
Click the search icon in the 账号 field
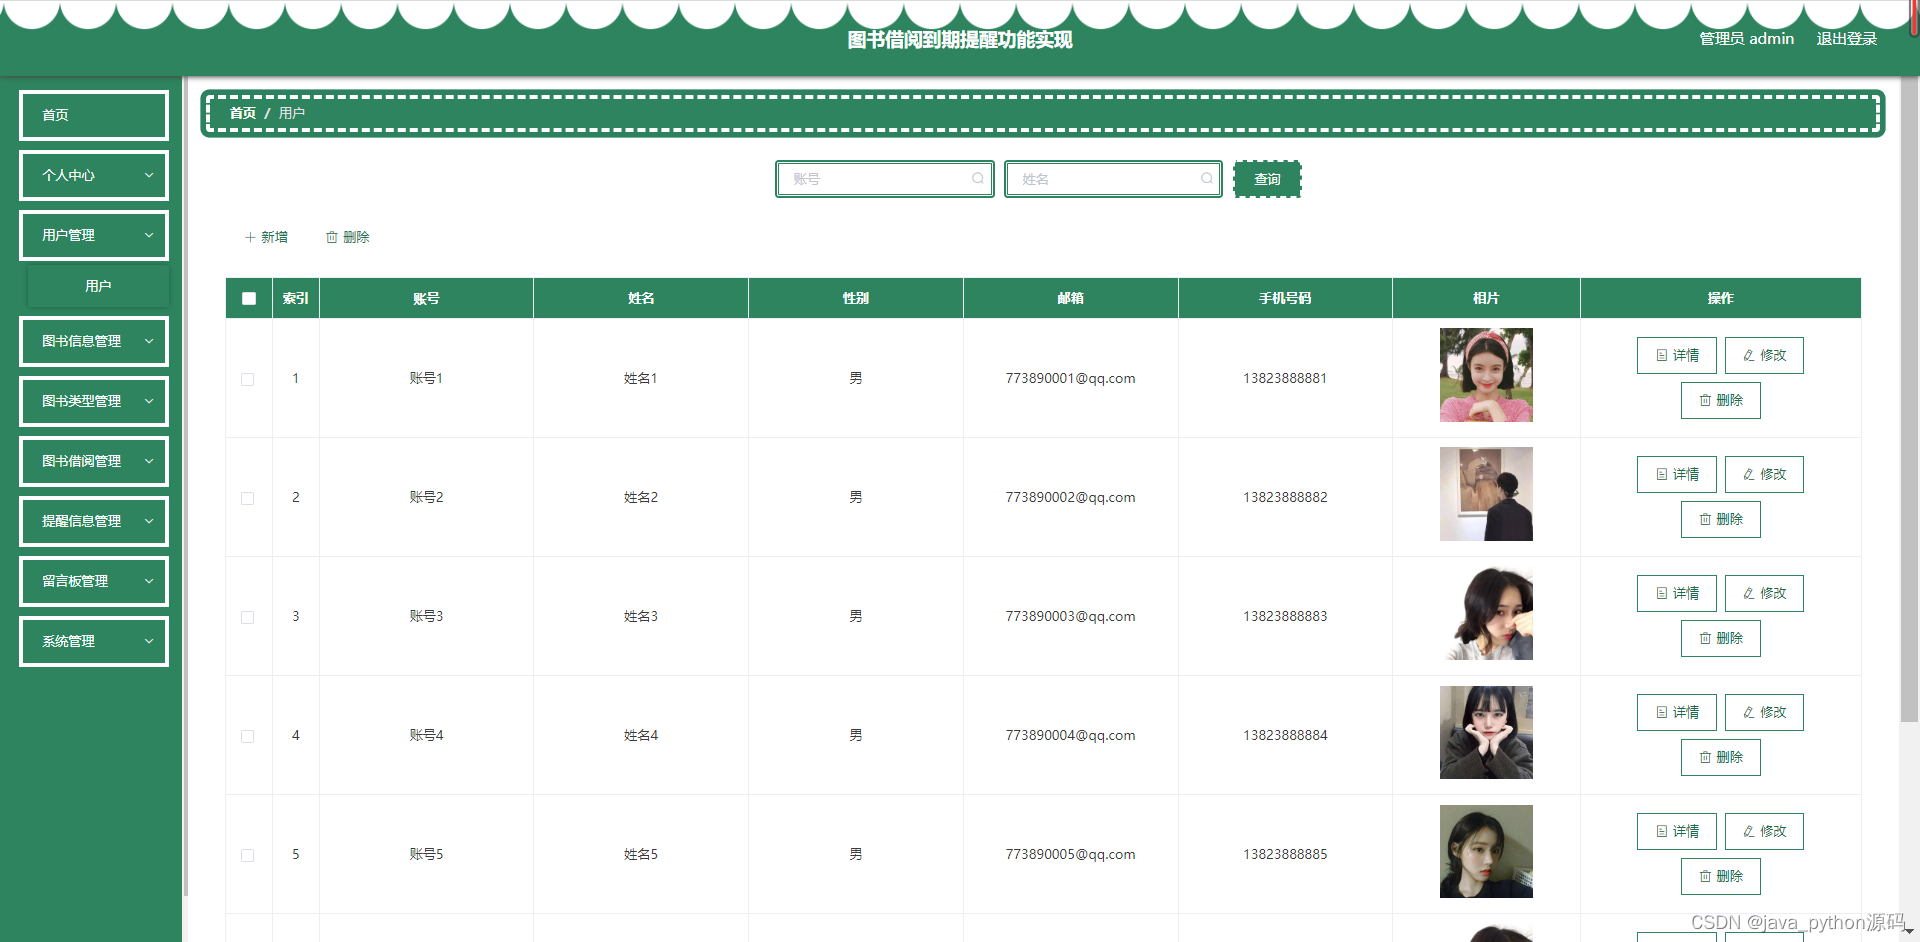click(x=978, y=179)
